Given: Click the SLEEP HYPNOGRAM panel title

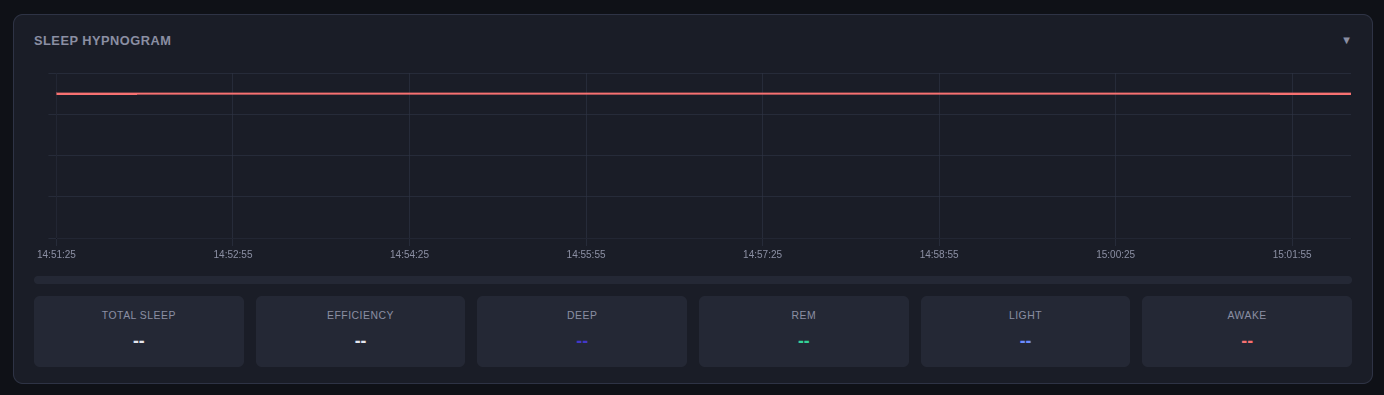Looking at the screenshot, I should [x=102, y=41].
